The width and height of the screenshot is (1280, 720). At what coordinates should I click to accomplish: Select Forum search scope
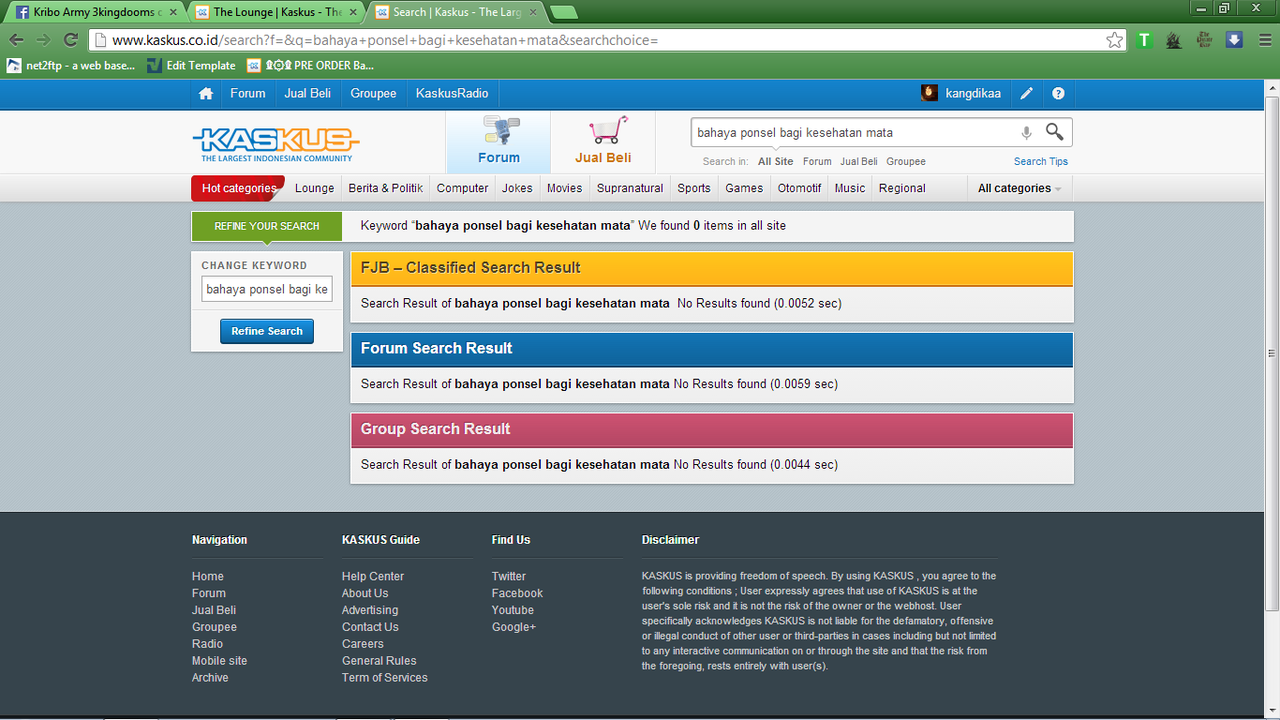(817, 161)
